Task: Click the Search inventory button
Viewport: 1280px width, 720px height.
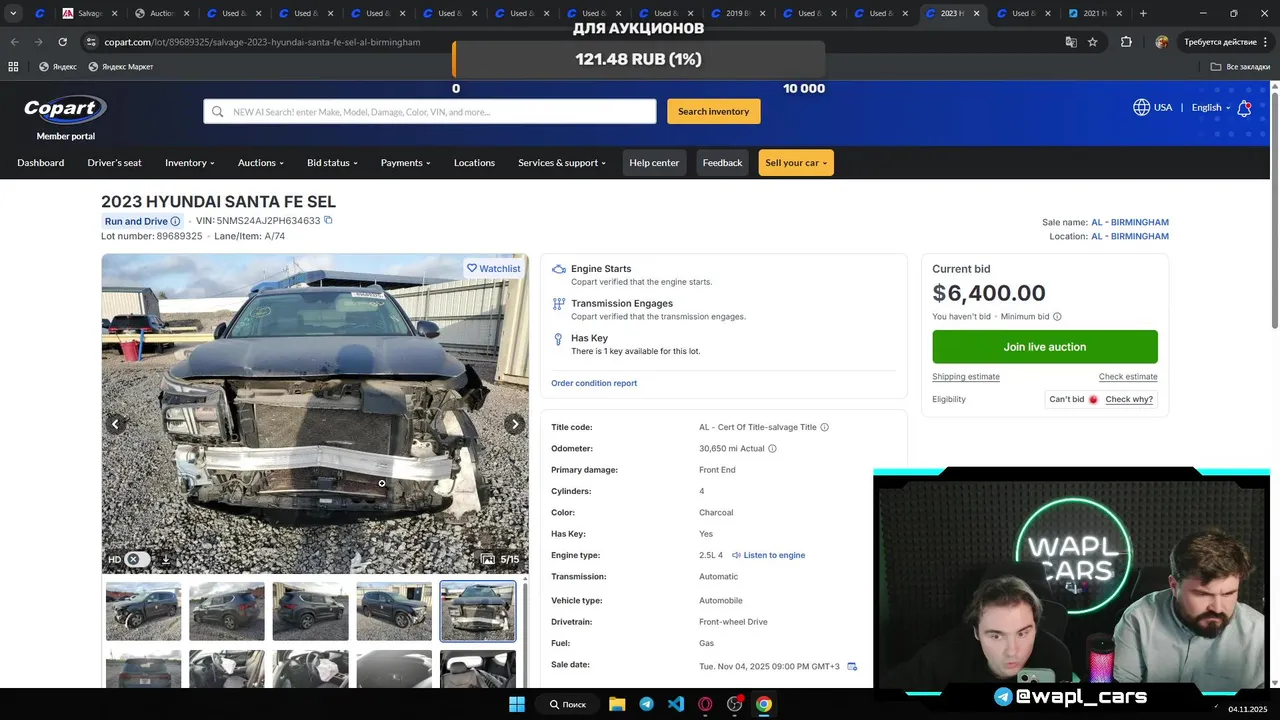Action: (x=714, y=111)
